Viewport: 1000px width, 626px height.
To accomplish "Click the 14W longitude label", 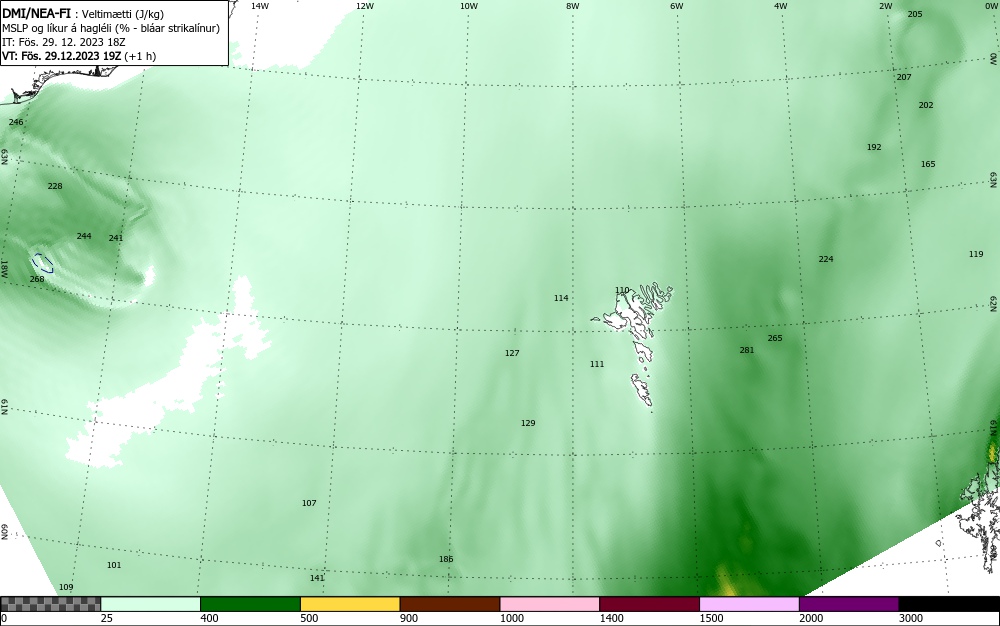I will click(x=260, y=6).
